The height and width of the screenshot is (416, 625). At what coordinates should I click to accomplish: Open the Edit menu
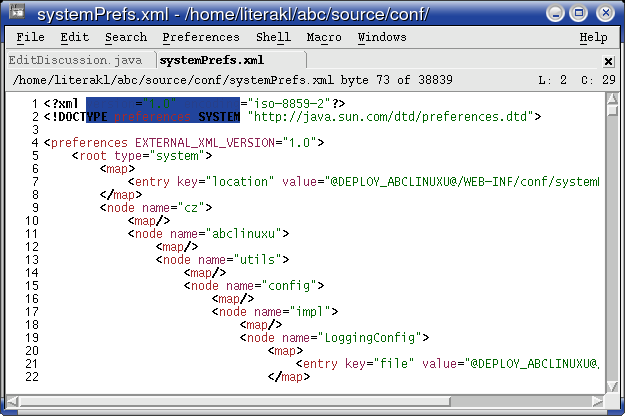coord(74,37)
